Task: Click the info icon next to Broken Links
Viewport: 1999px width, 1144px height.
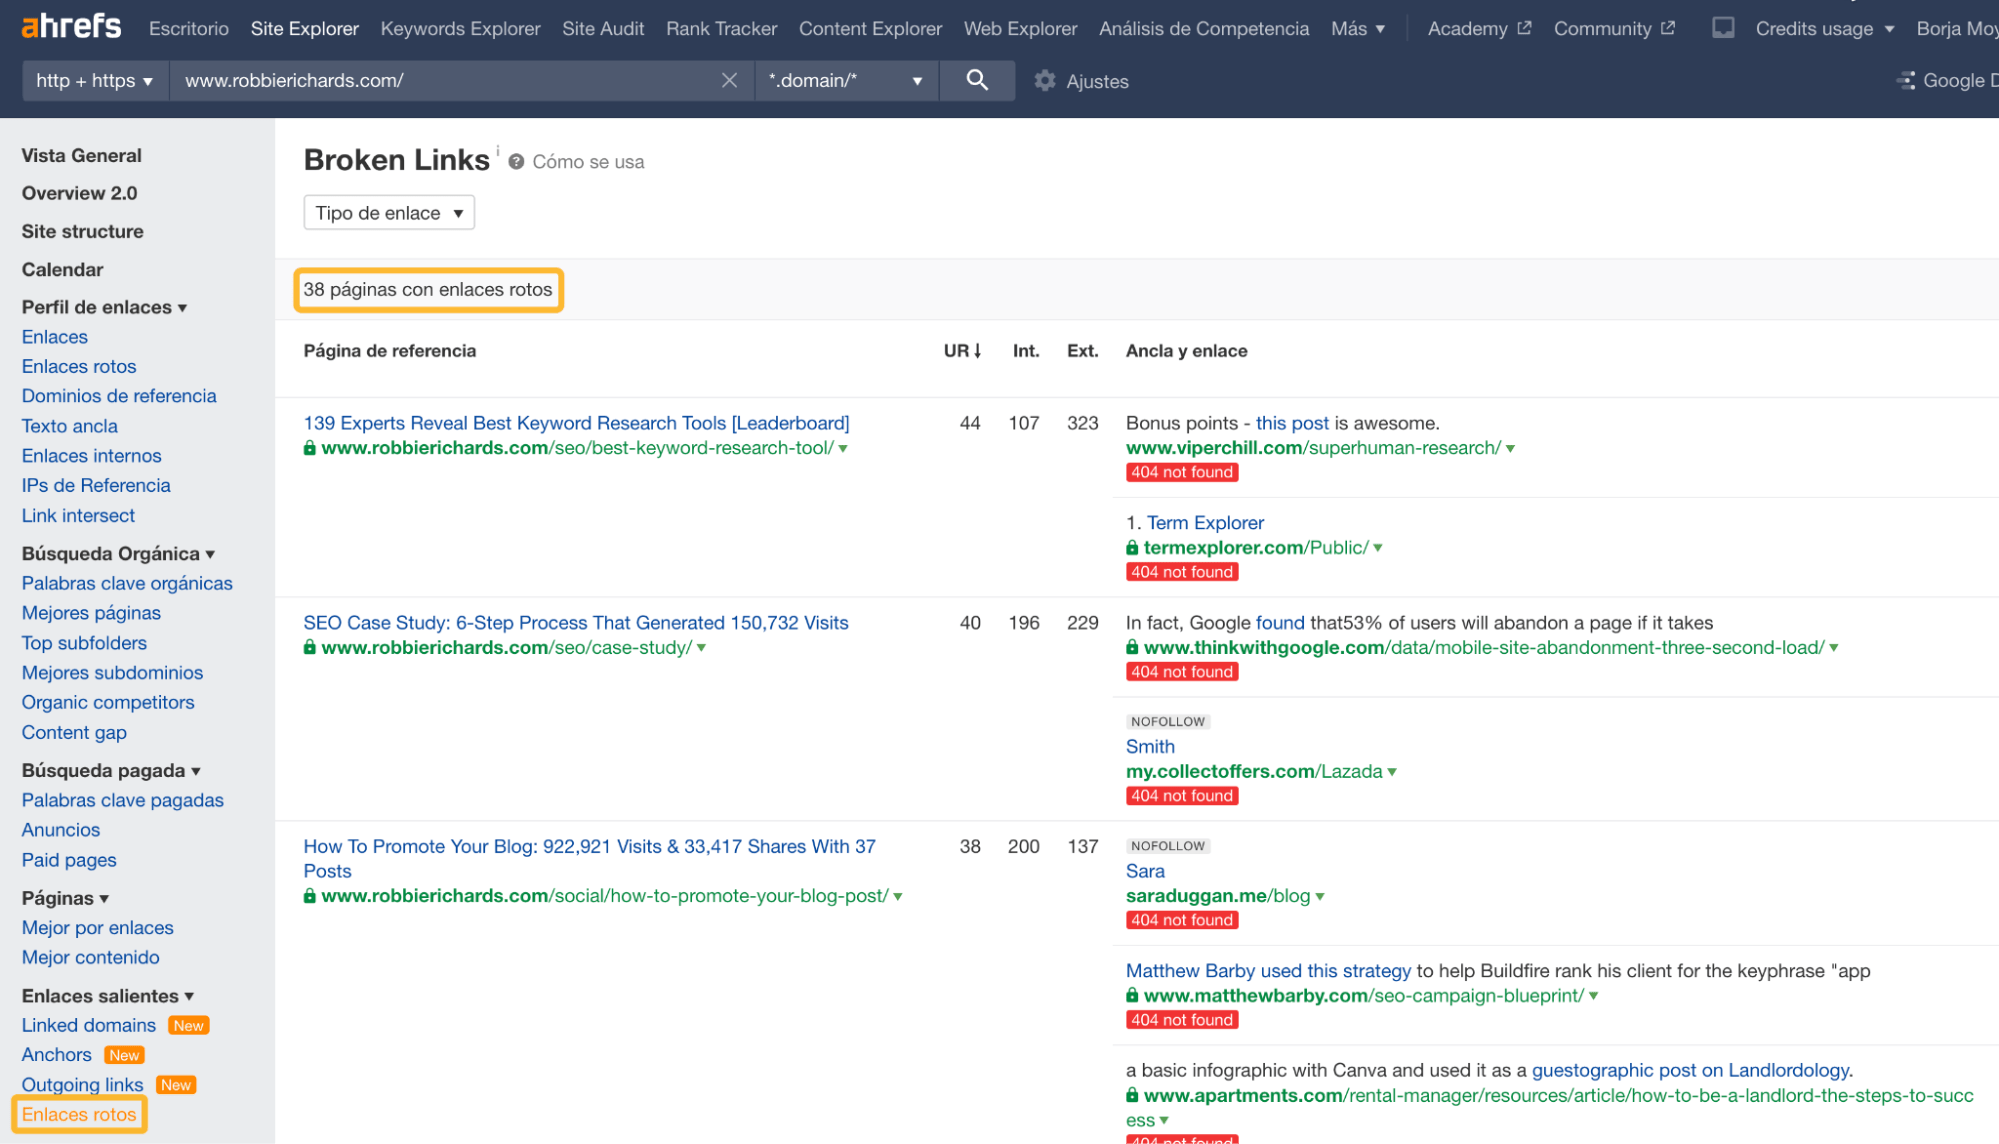Action: point(497,150)
